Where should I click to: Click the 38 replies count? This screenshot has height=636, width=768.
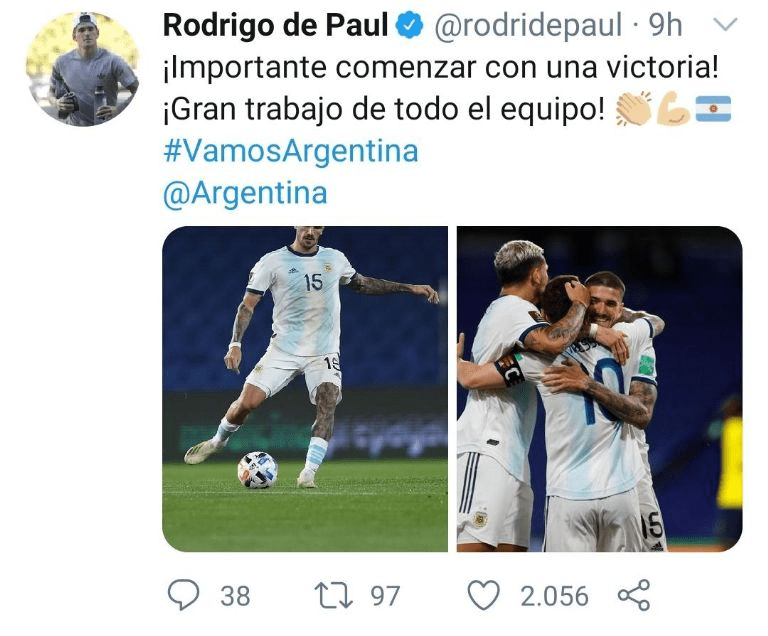click(x=235, y=596)
